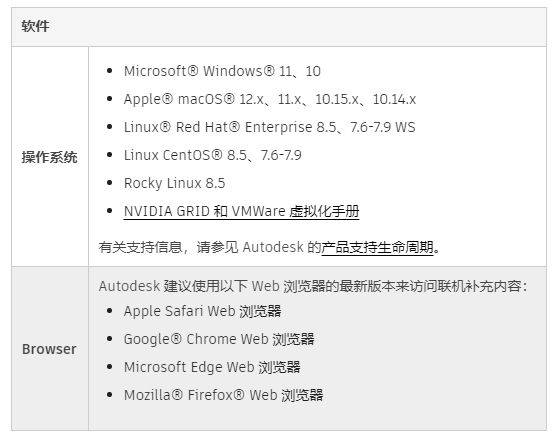Image resolution: width=558 pixels, height=438 pixels.
Task: Click the 软件 table header
Action: click(35, 26)
